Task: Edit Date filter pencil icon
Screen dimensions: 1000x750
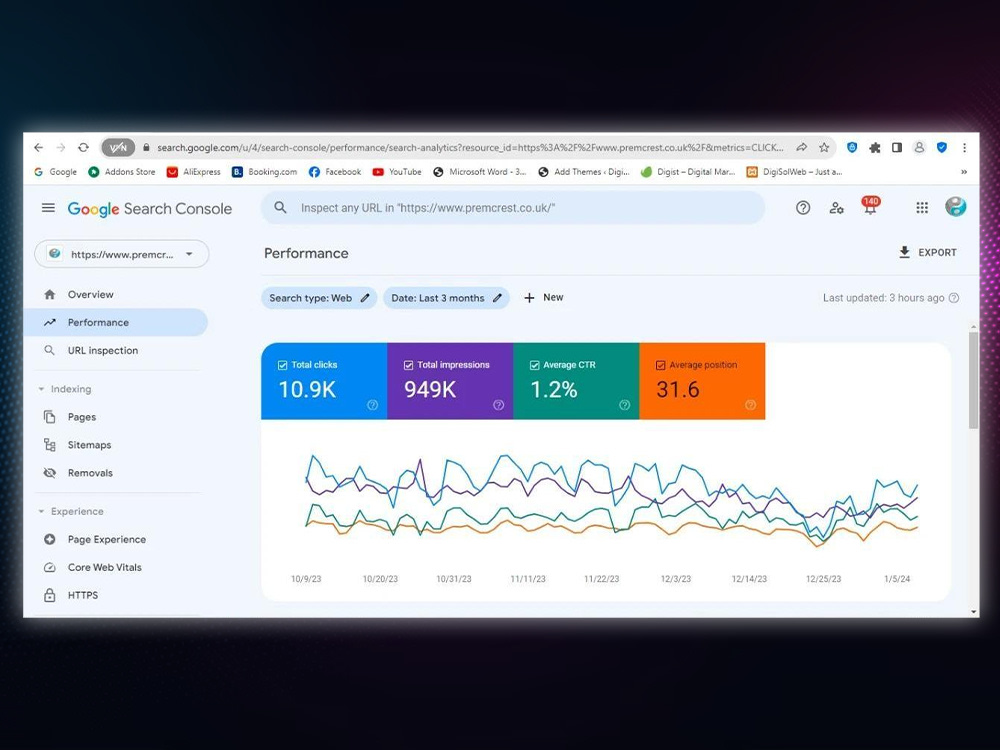Action: (x=497, y=298)
